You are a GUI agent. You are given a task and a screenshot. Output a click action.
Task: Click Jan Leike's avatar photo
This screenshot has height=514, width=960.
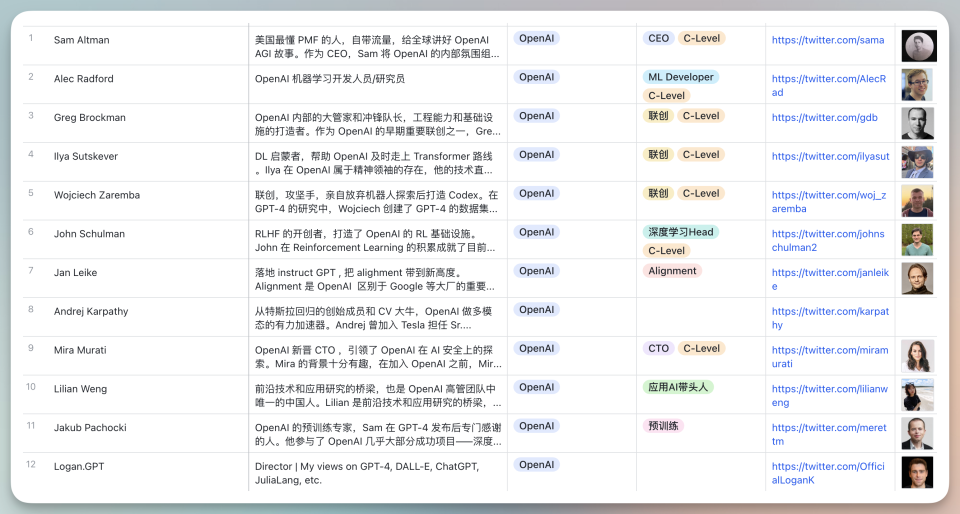pyautogui.click(x=917, y=278)
